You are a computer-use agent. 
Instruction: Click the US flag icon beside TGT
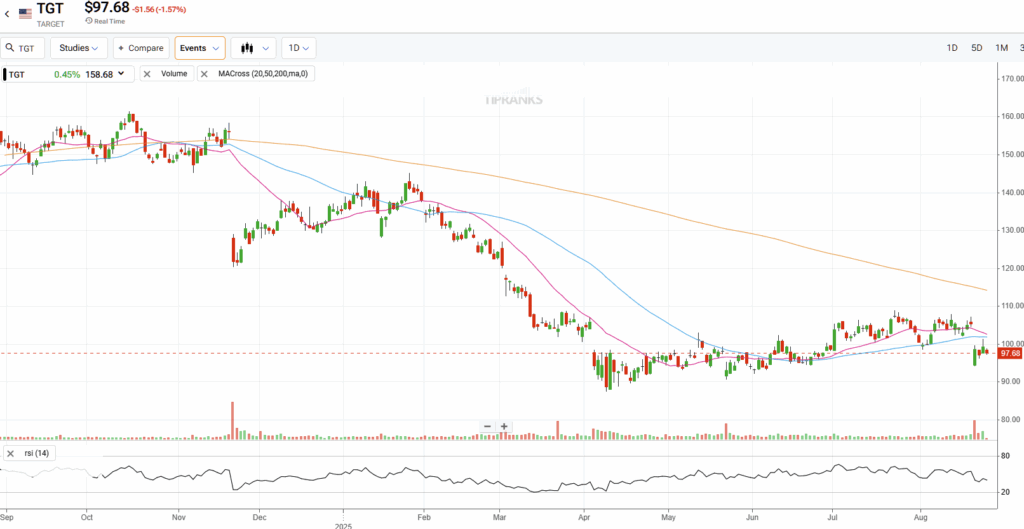click(x=25, y=13)
